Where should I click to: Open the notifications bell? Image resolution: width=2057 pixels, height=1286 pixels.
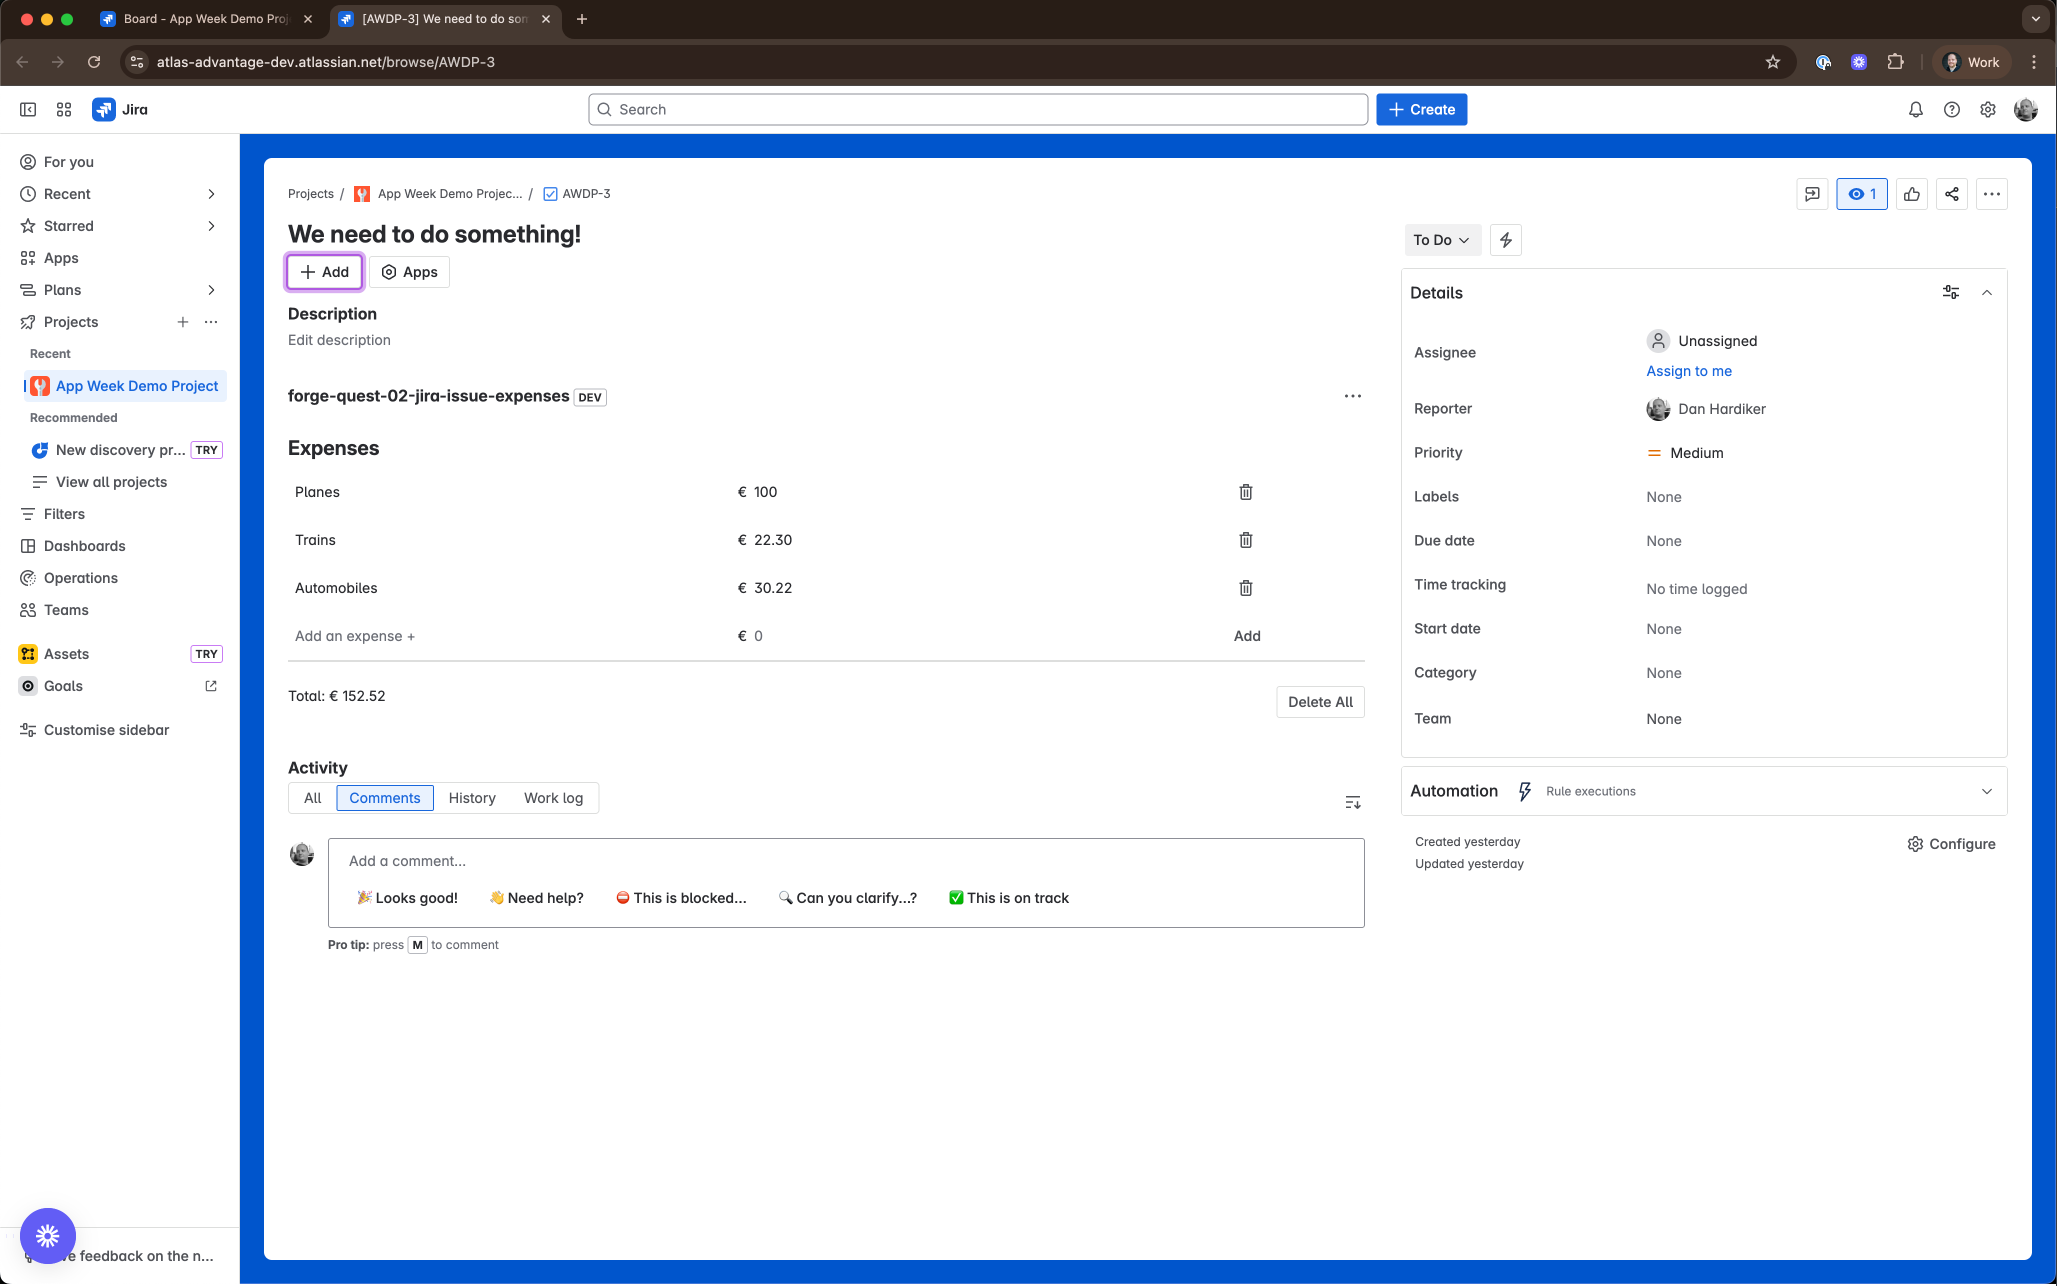tap(1915, 110)
